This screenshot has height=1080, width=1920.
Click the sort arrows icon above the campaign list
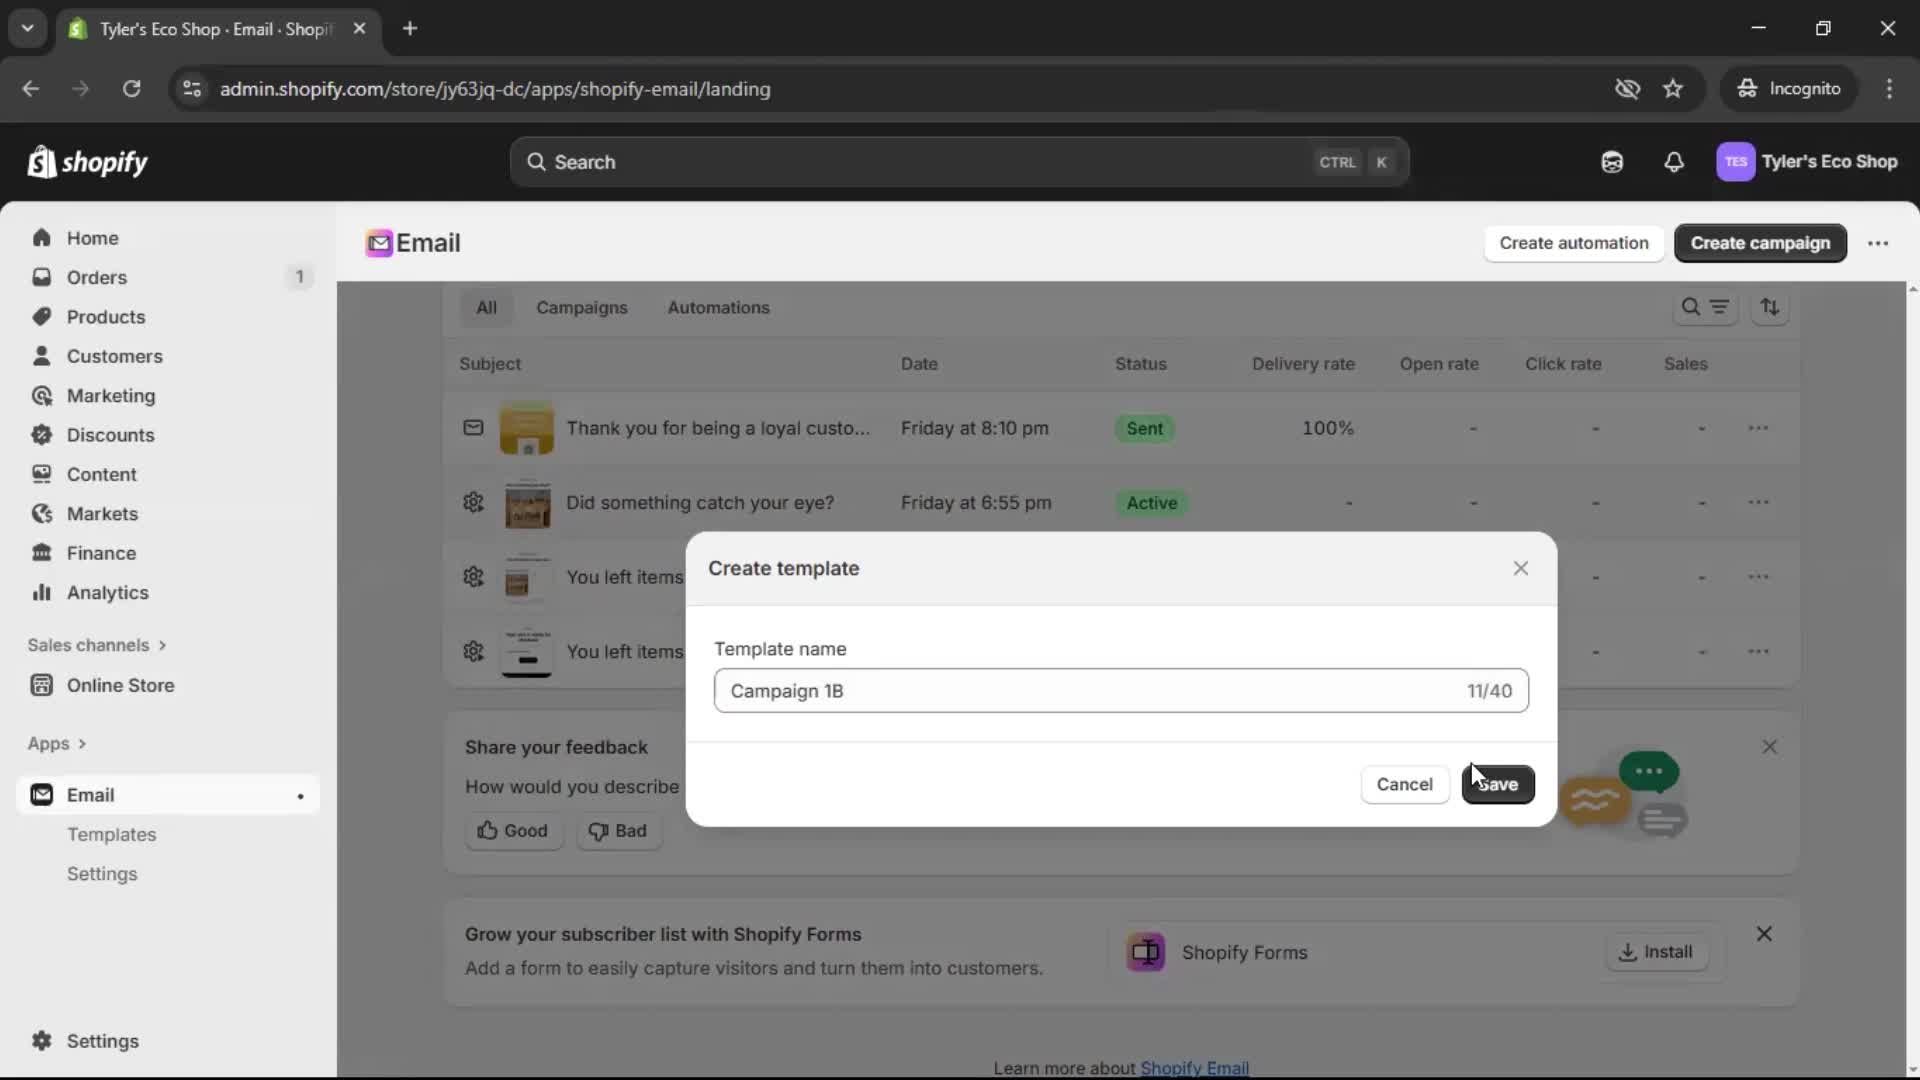[x=1770, y=307]
